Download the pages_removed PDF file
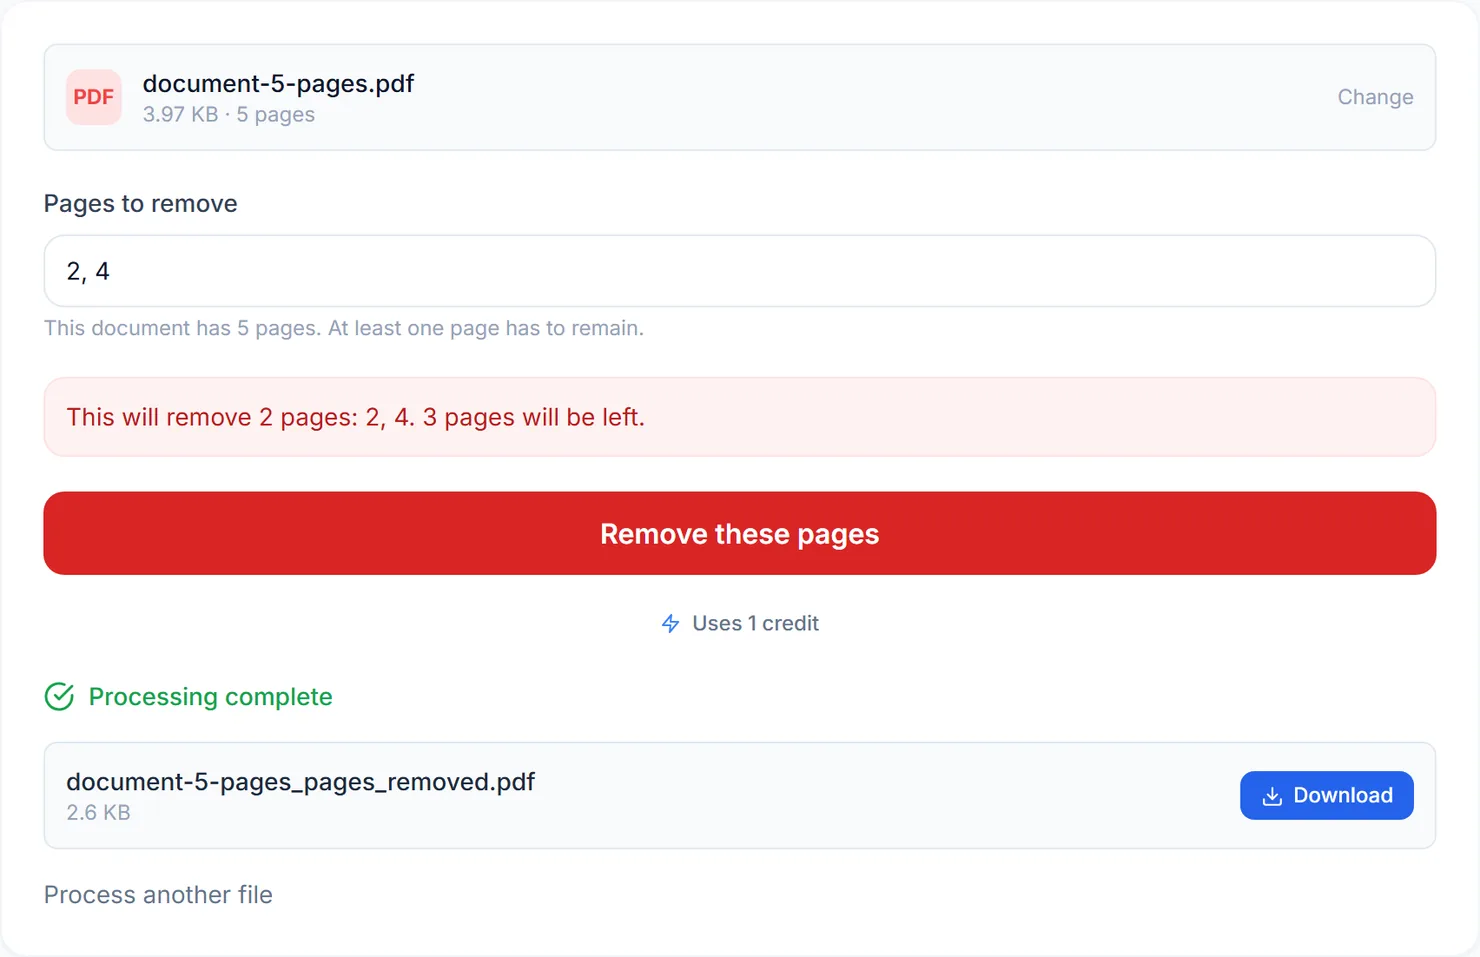 tap(1326, 795)
